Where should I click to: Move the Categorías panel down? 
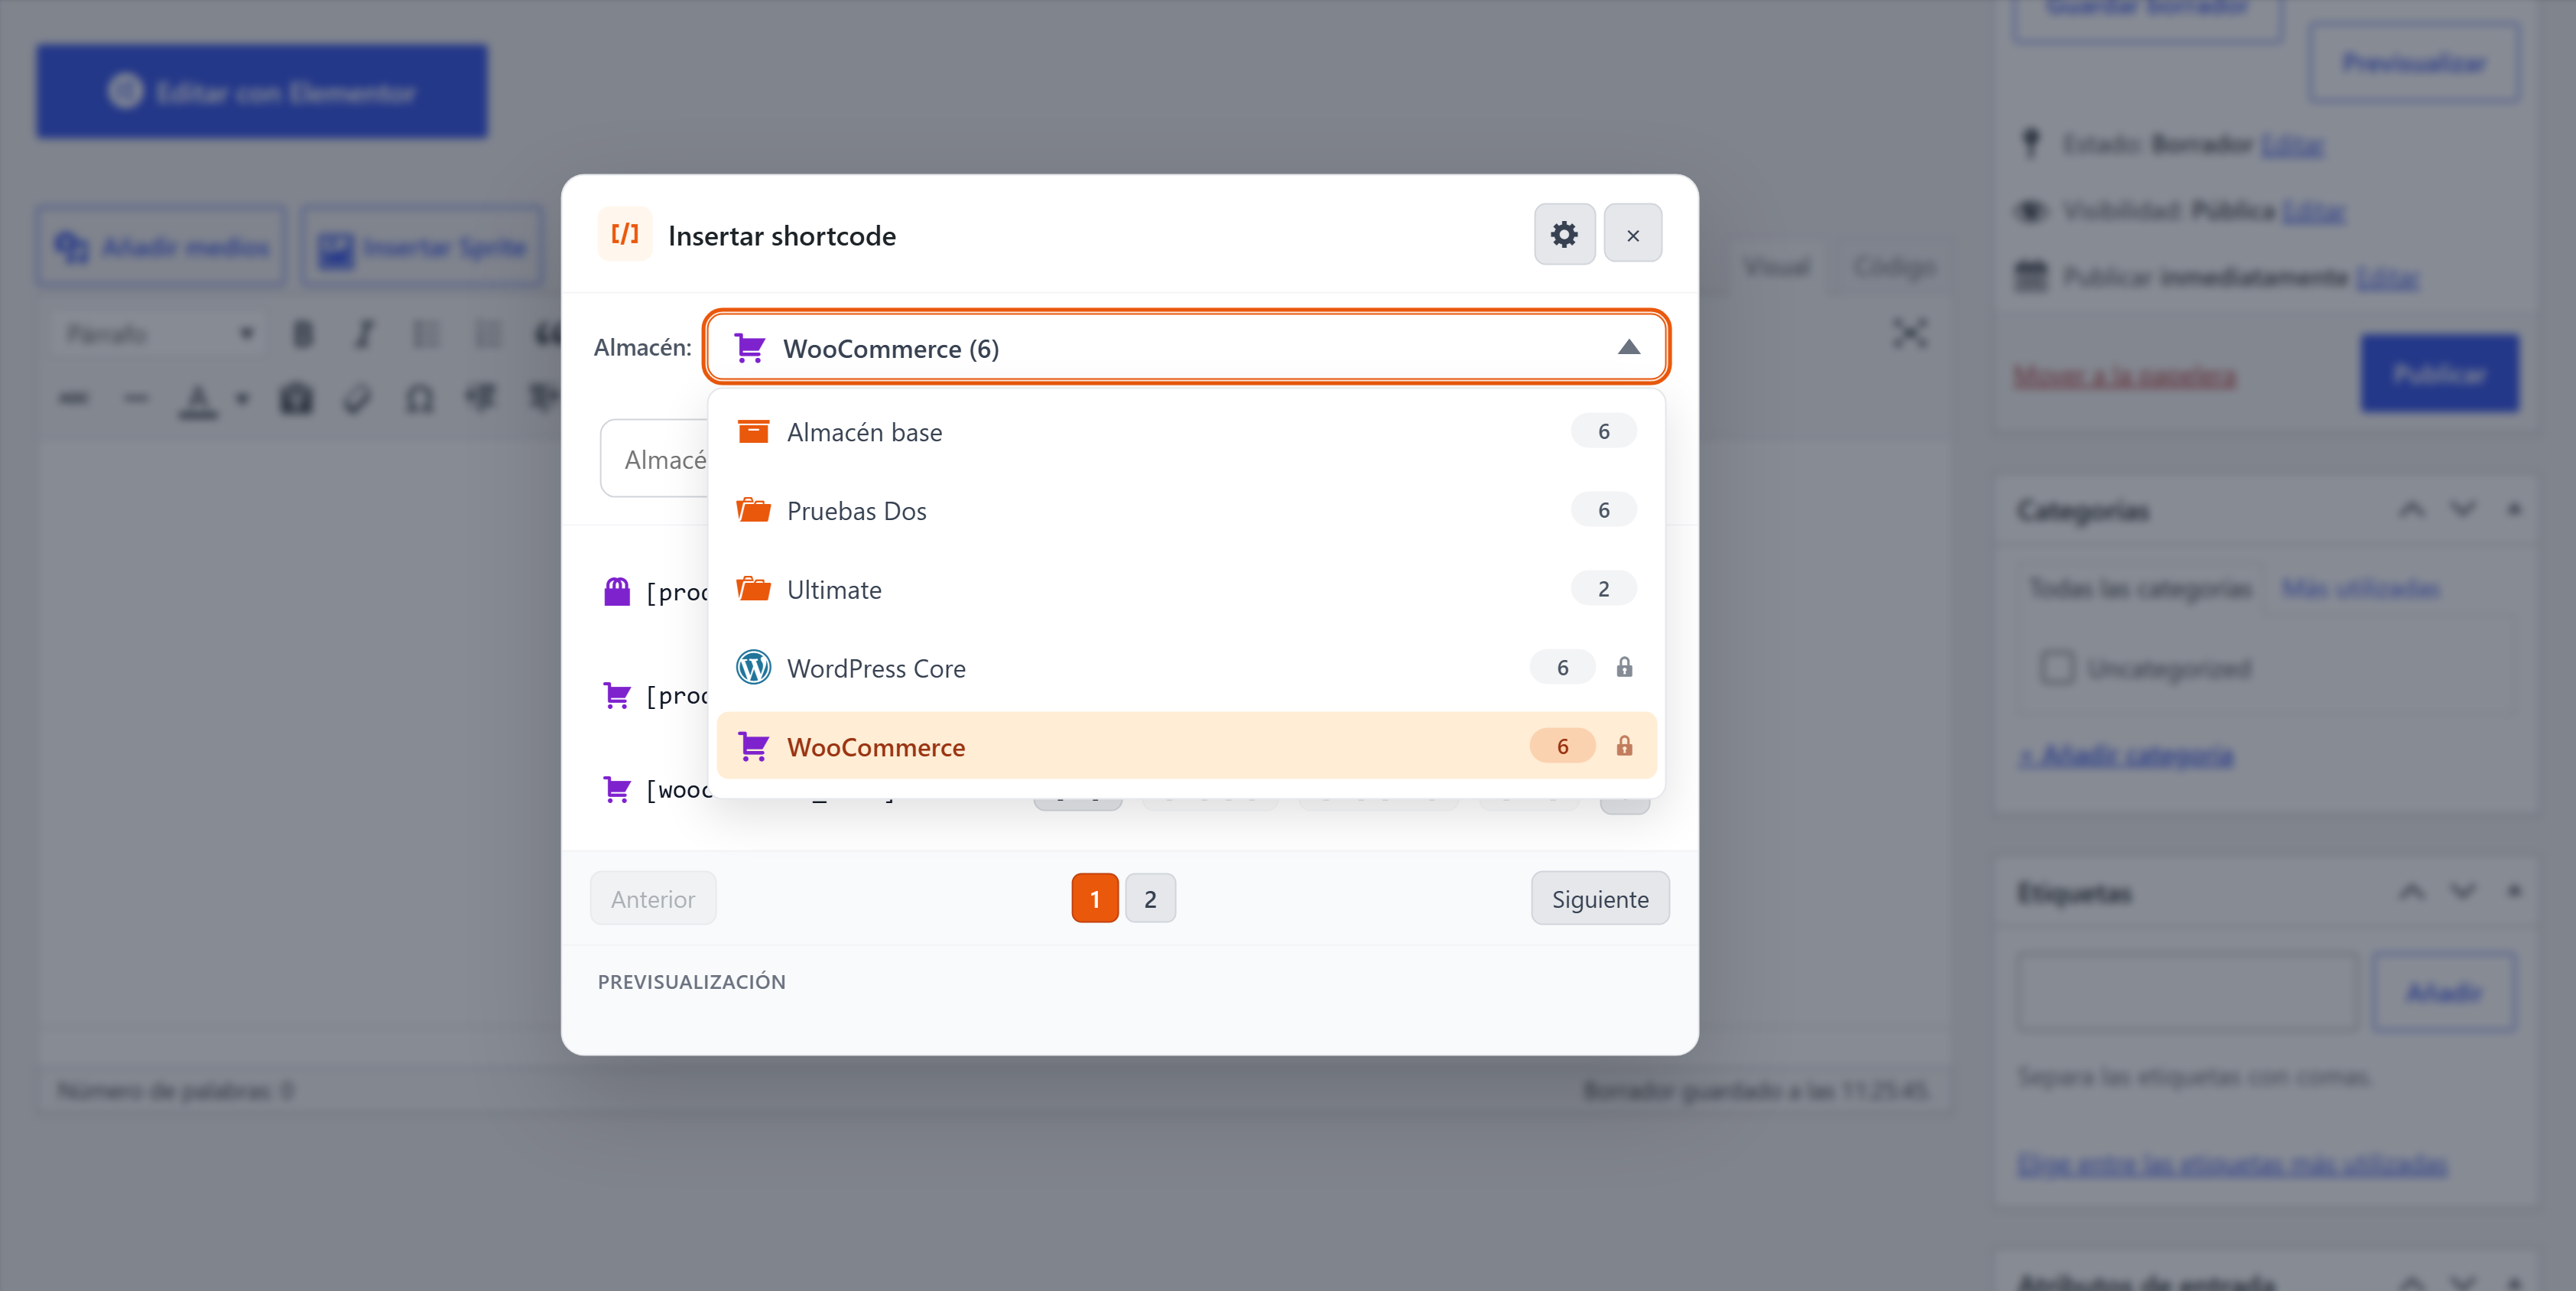coord(2462,509)
